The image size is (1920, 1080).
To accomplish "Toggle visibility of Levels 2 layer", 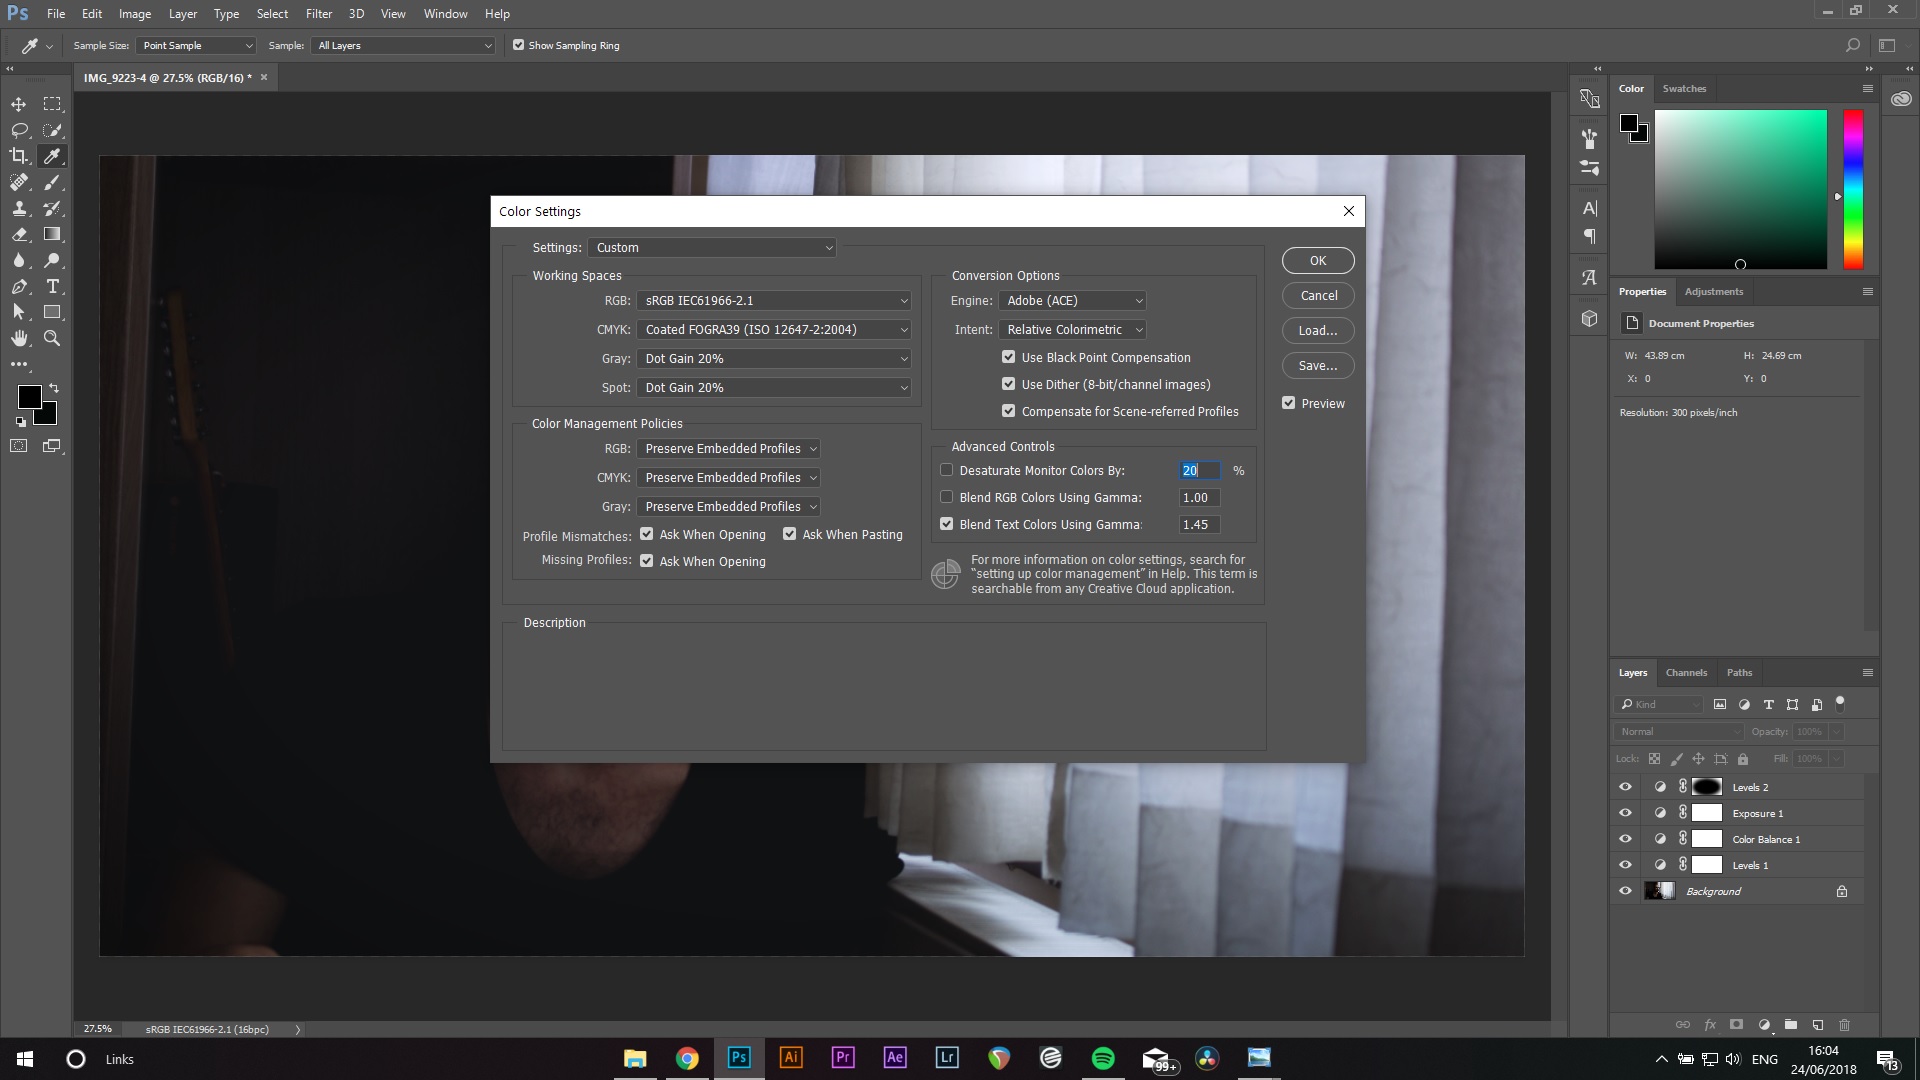I will click(1625, 787).
